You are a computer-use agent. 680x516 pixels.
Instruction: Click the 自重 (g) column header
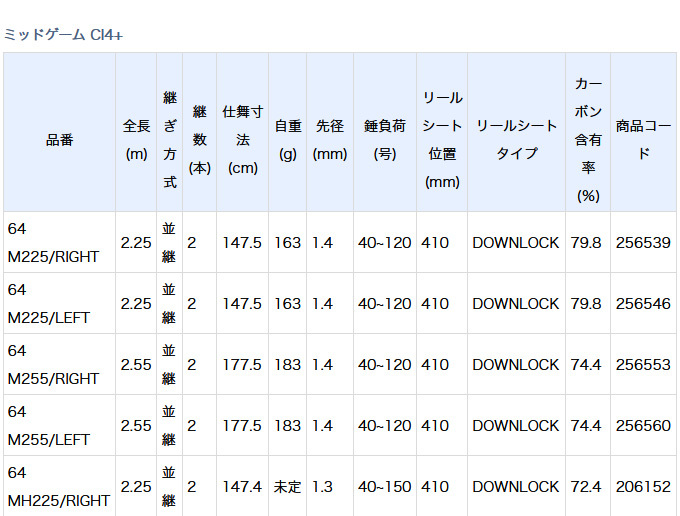(x=288, y=140)
